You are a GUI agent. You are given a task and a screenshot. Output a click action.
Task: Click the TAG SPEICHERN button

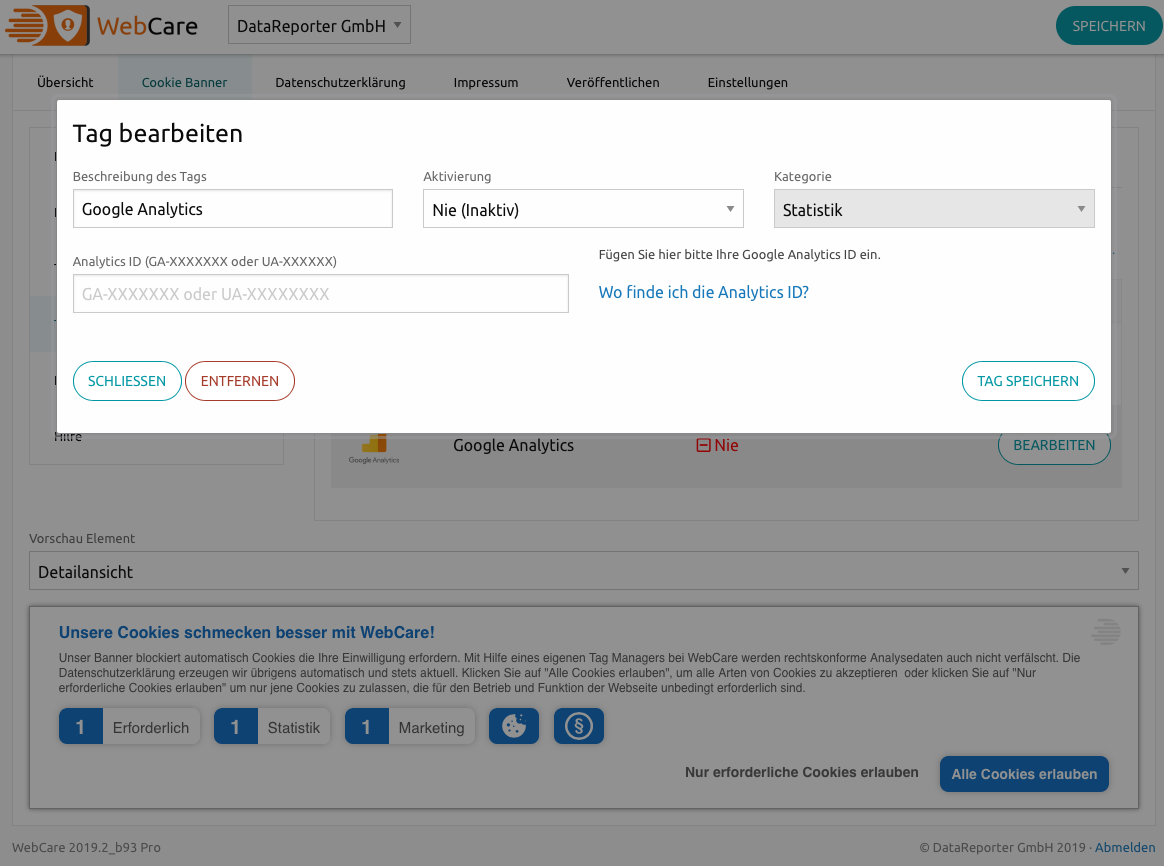pyautogui.click(x=1028, y=381)
